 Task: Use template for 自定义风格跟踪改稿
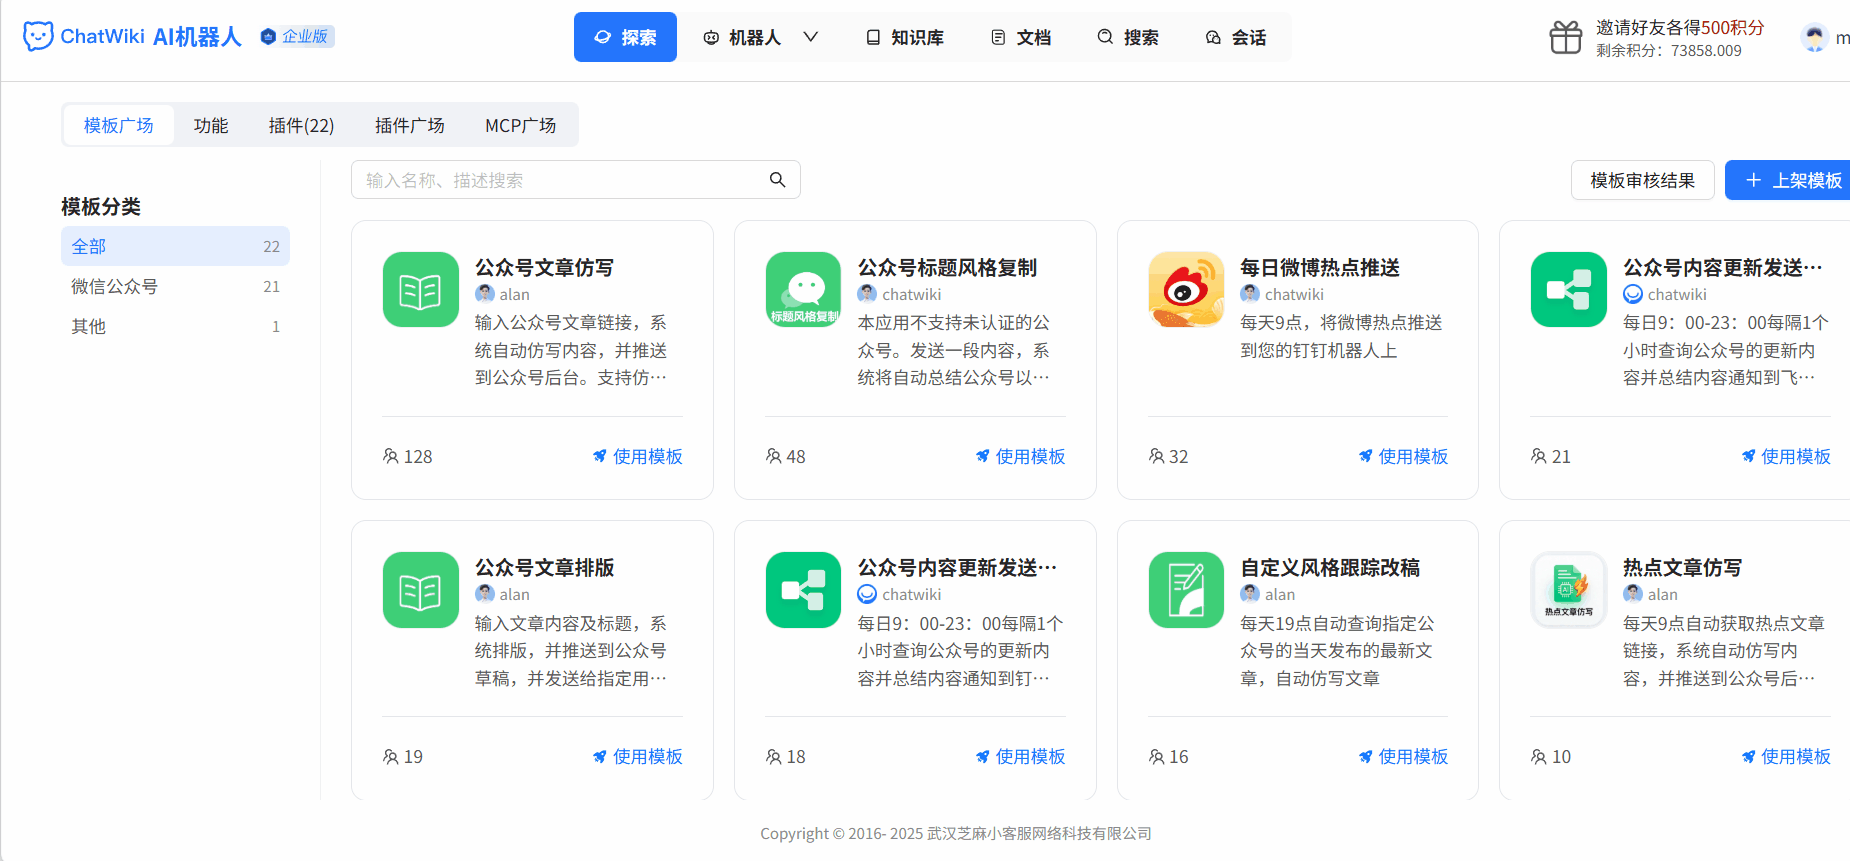pos(1403,757)
